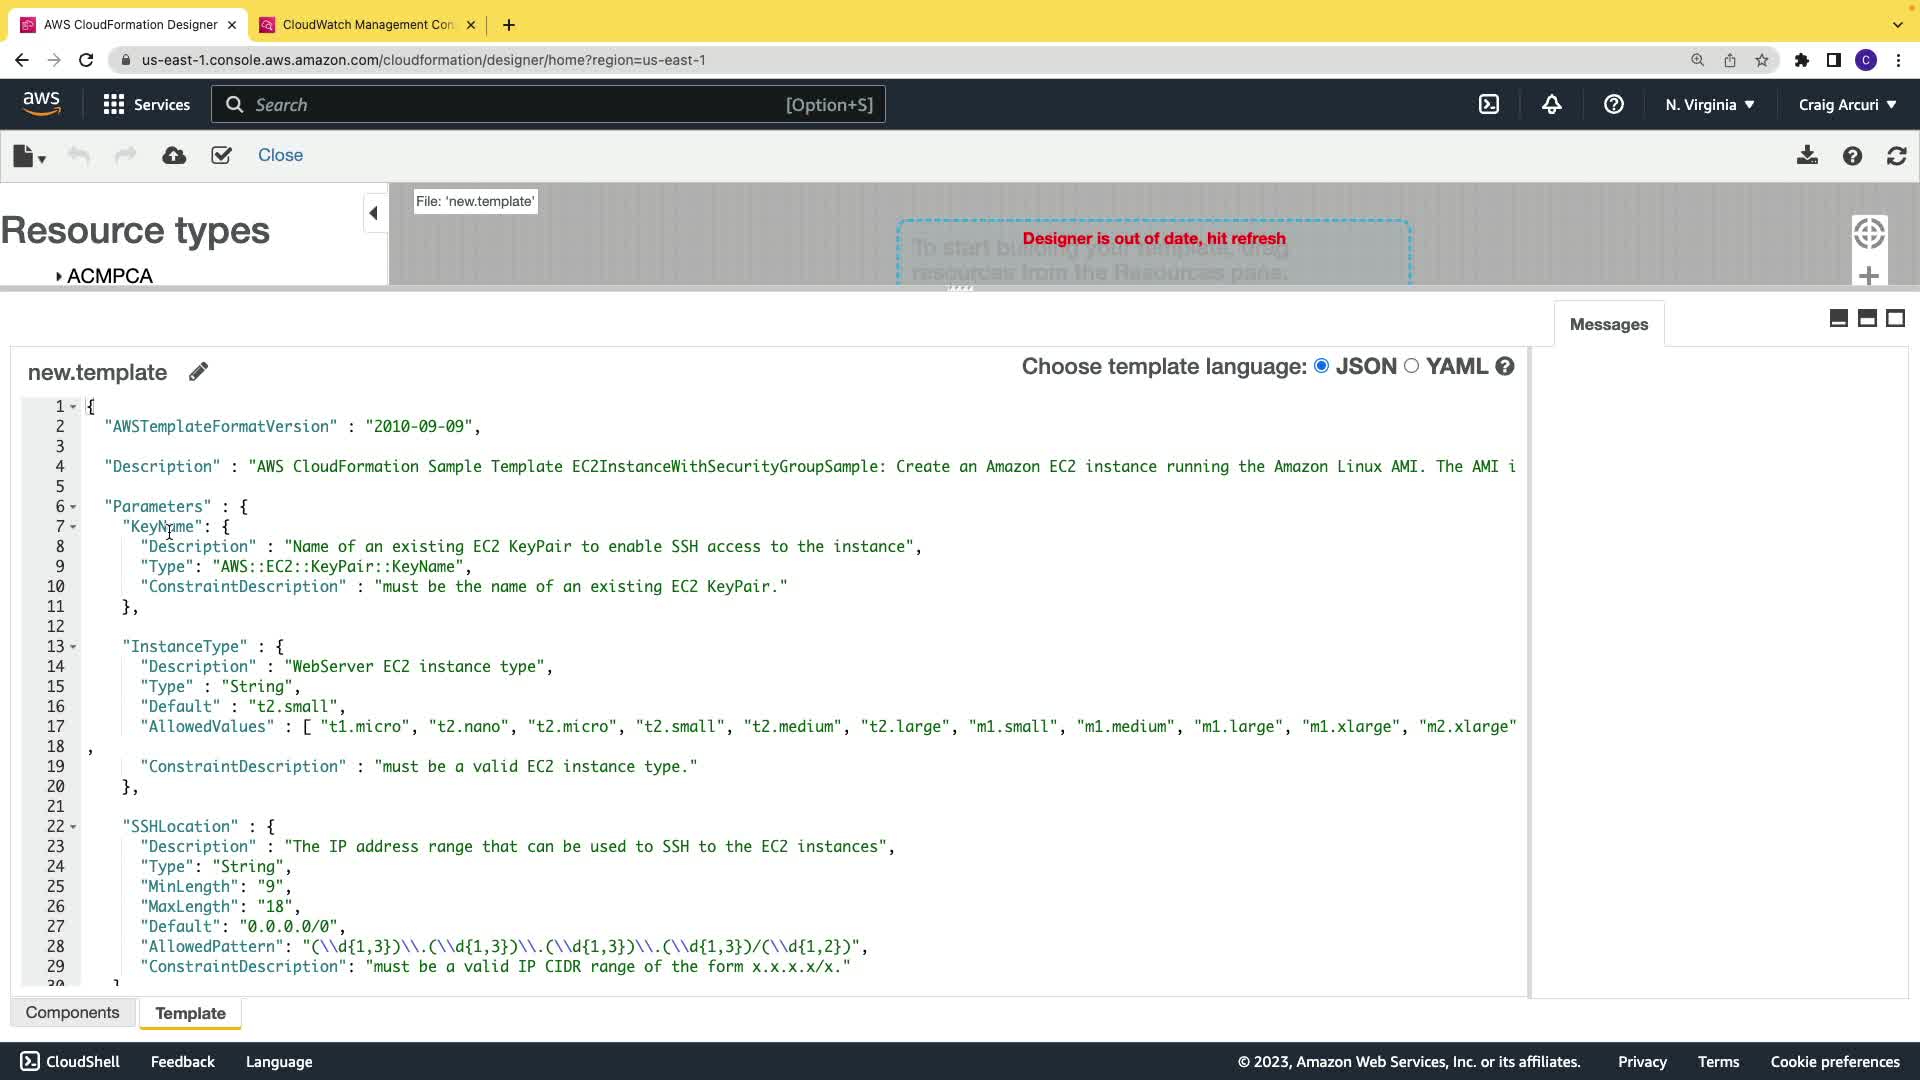Open the N. Virginia region dropdown

pyautogui.click(x=1709, y=104)
